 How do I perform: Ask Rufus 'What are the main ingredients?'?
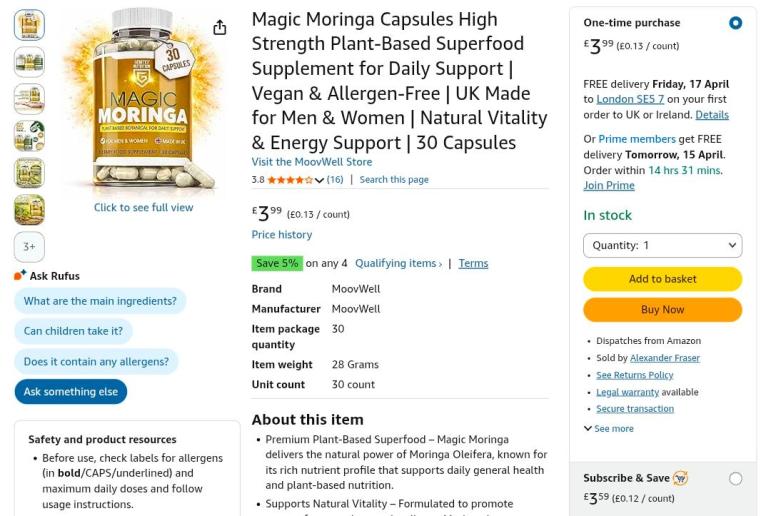click(x=100, y=301)
